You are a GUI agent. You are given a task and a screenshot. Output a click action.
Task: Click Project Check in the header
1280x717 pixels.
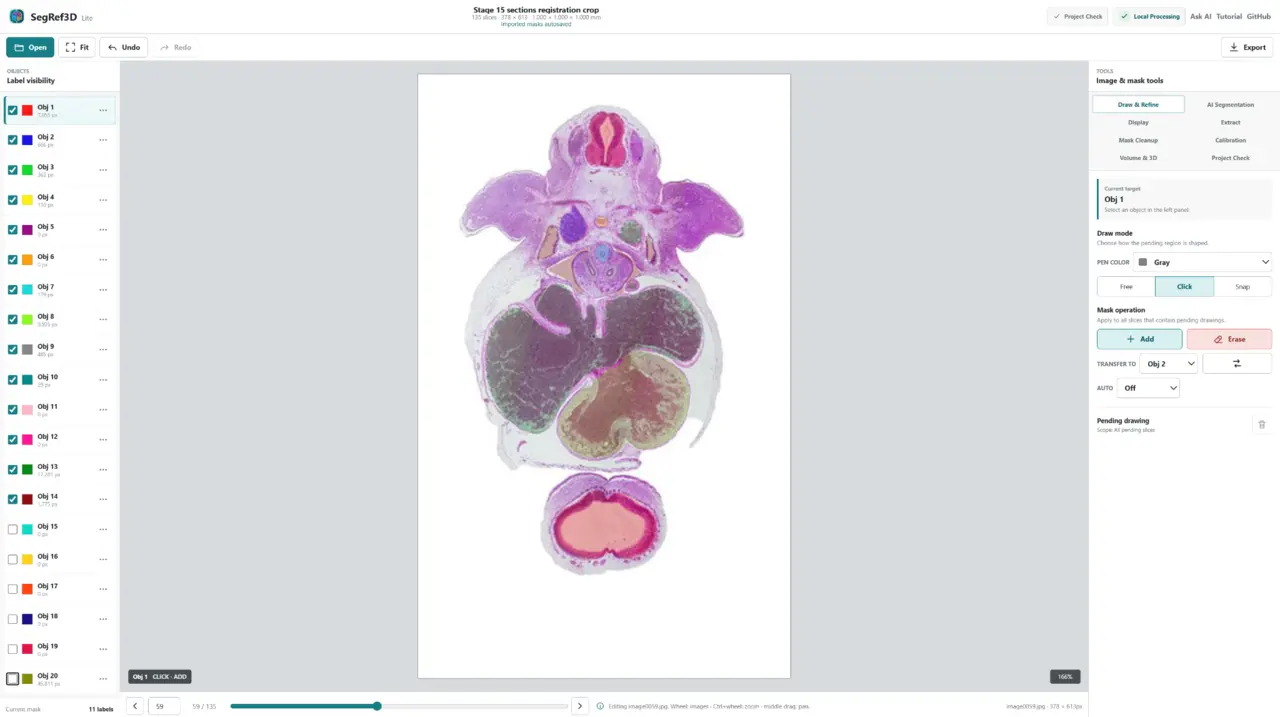click(x=1077, y=16)
